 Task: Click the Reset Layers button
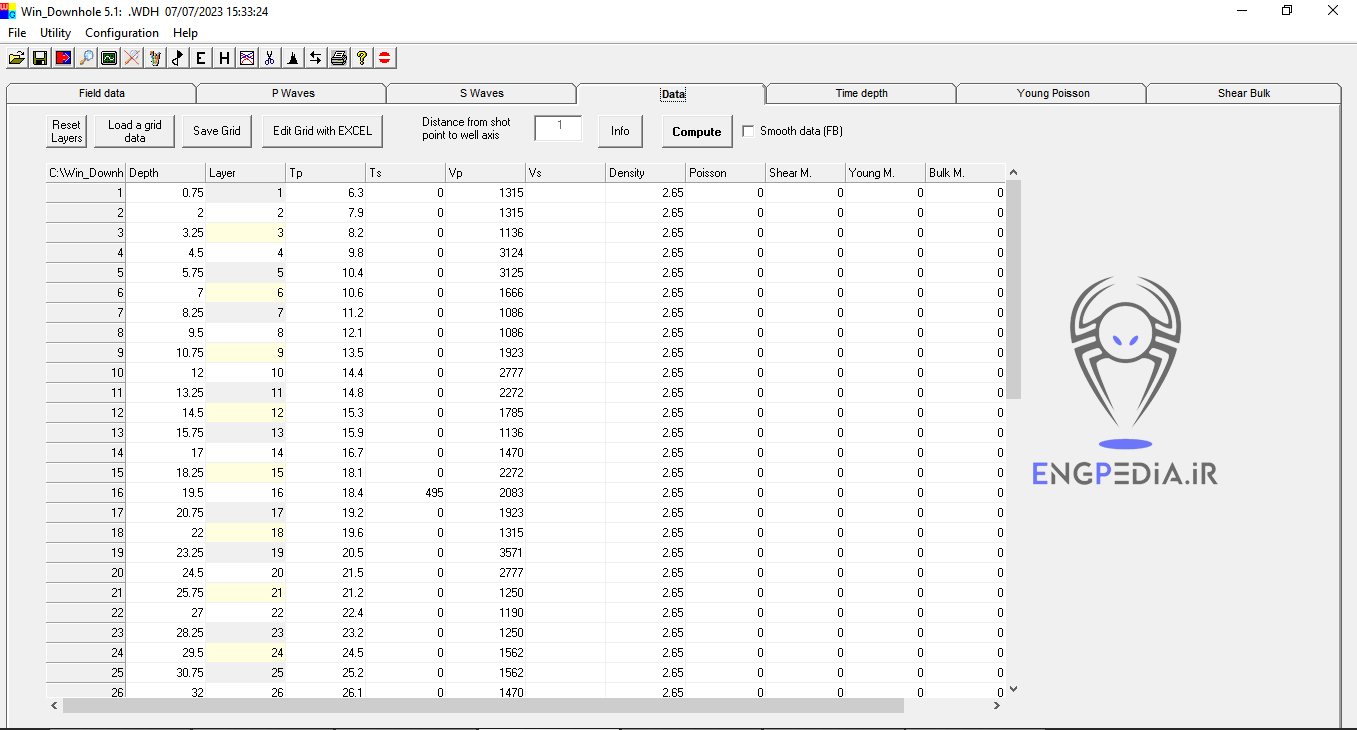pyautogui.click(x=67, y=132)
